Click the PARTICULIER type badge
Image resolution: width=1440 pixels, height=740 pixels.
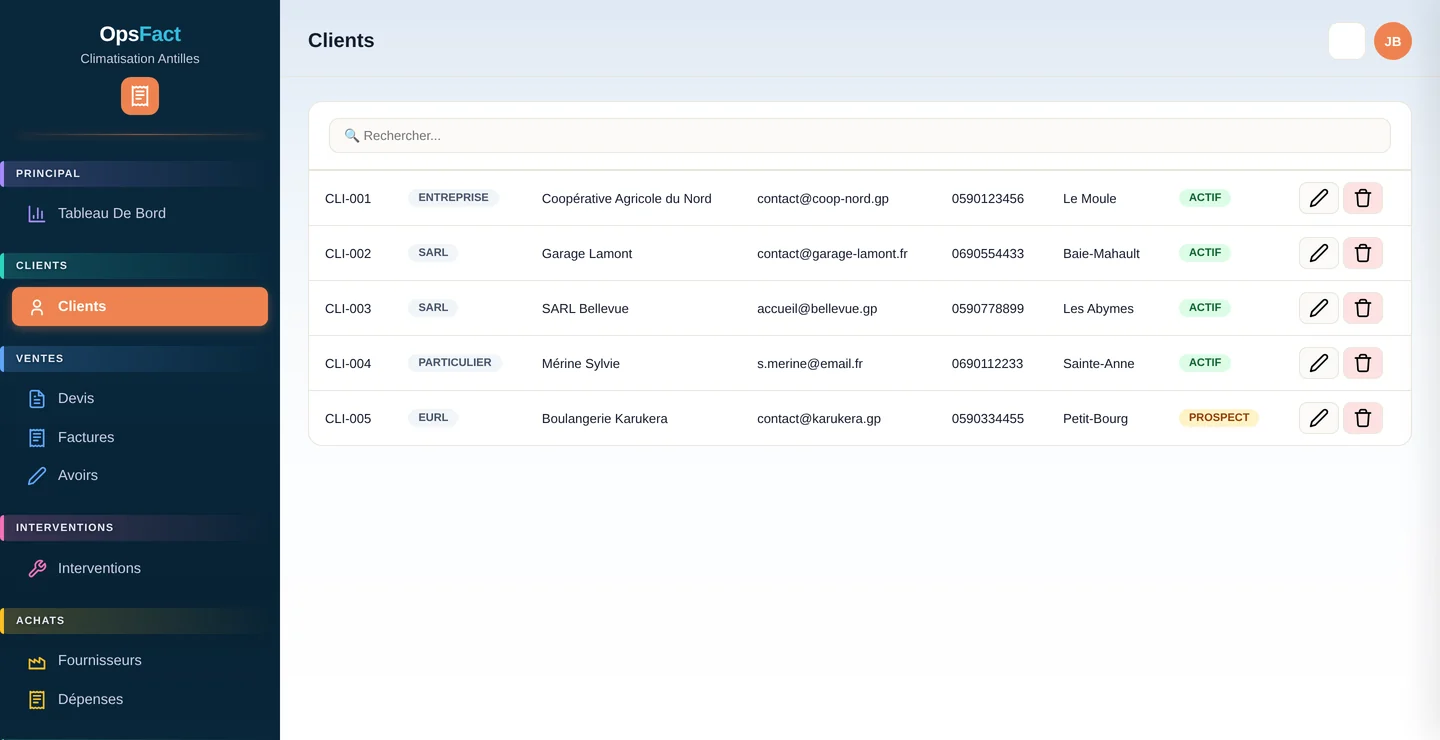455,362
